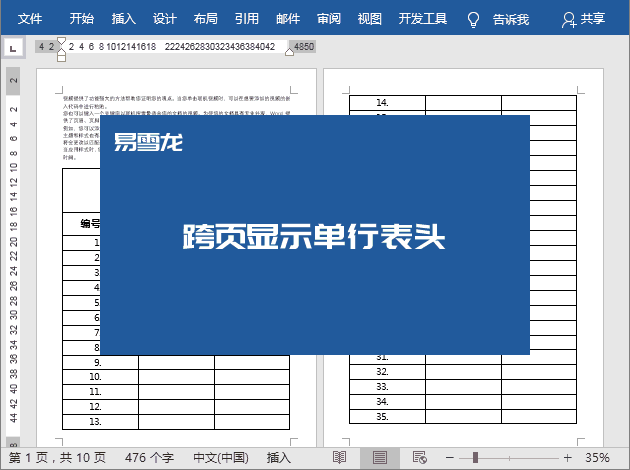
Task: Open the 35% zoom level dialog
Action: (x=597, y=457)
